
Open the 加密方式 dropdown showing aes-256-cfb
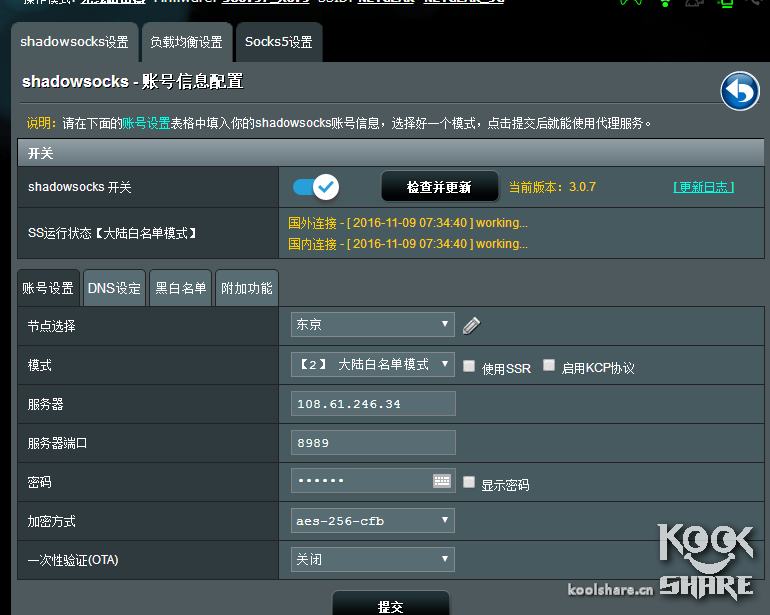point(373,521)
